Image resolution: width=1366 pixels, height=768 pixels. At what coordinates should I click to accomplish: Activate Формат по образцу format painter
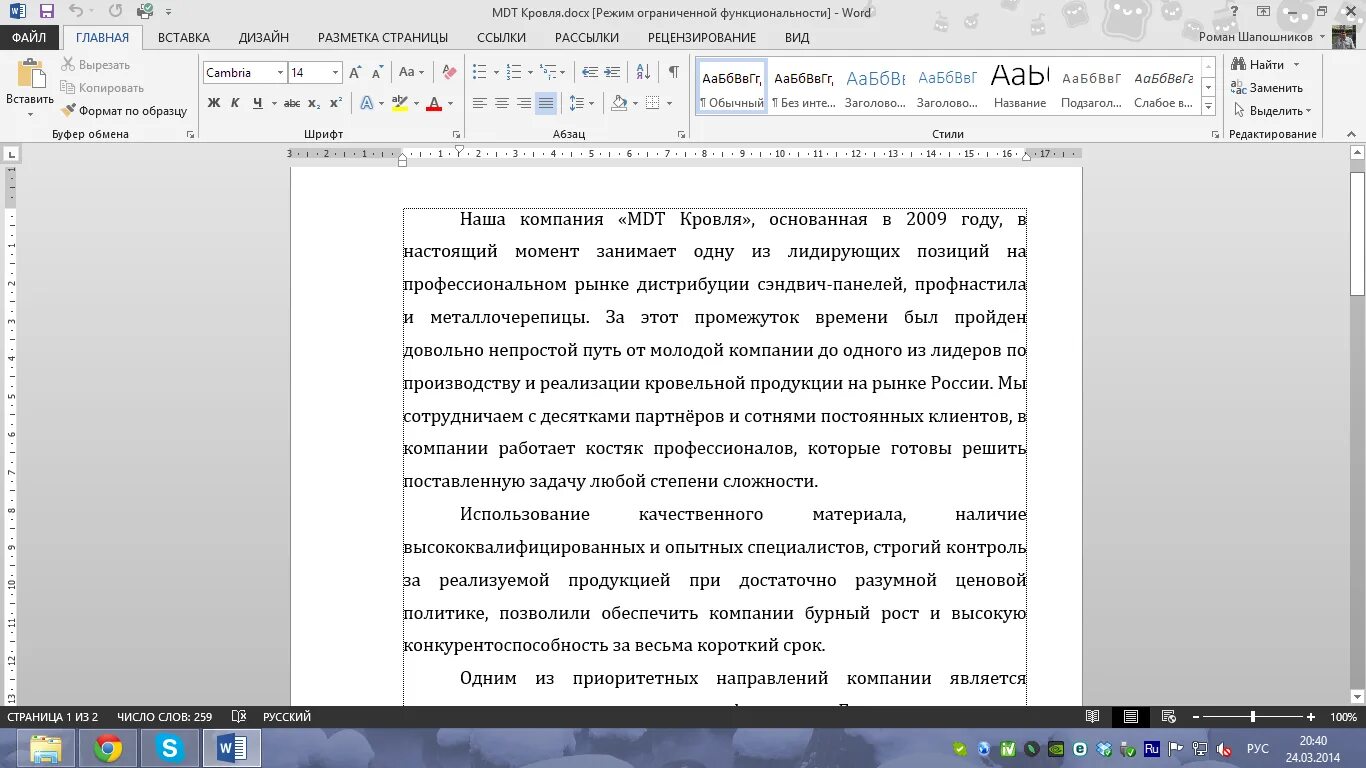pos(125,111)
